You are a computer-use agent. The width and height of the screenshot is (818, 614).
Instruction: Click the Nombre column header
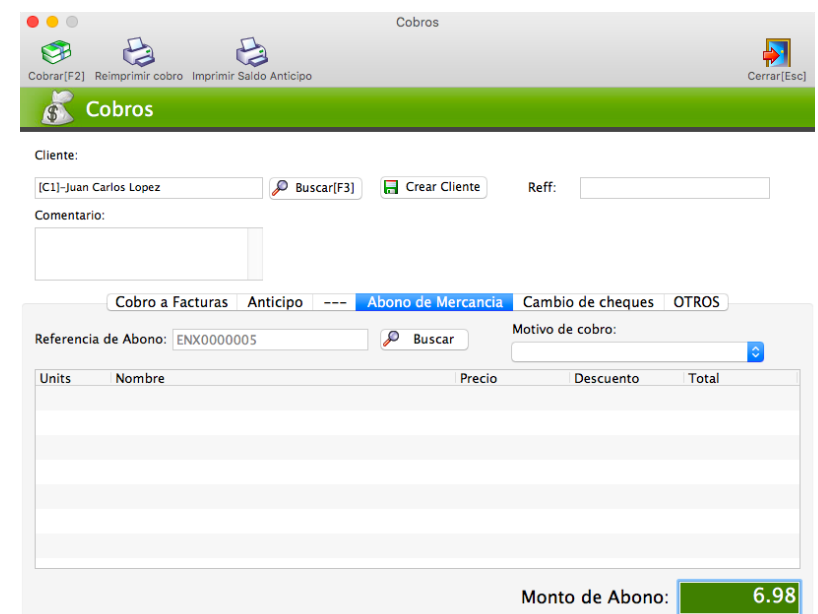tap(283, 378)
